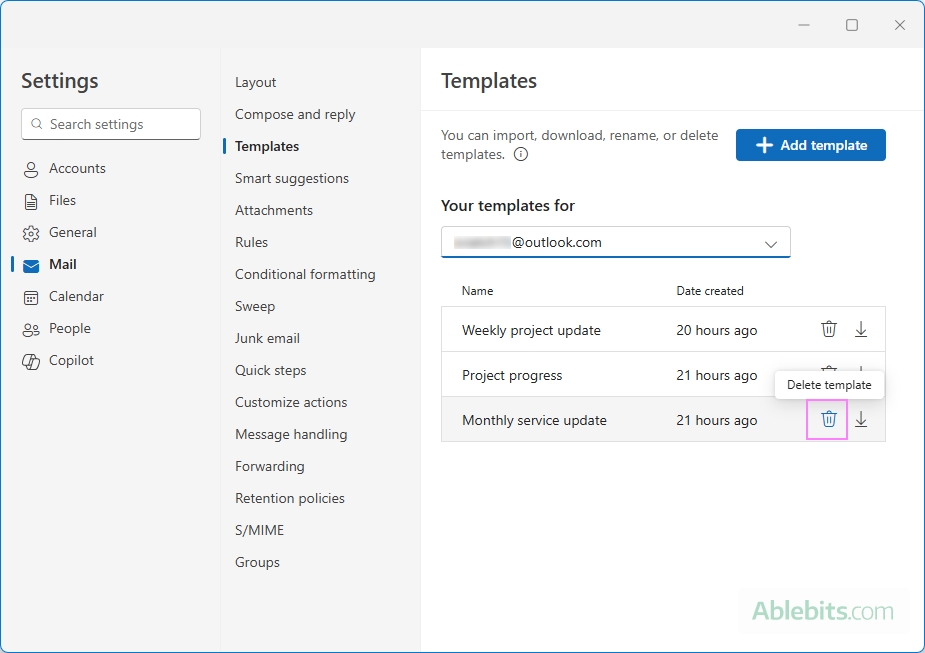The width and height of the screenshot is (925, 653).
Task: Click the info icon next to templates description
Action: 520,154
